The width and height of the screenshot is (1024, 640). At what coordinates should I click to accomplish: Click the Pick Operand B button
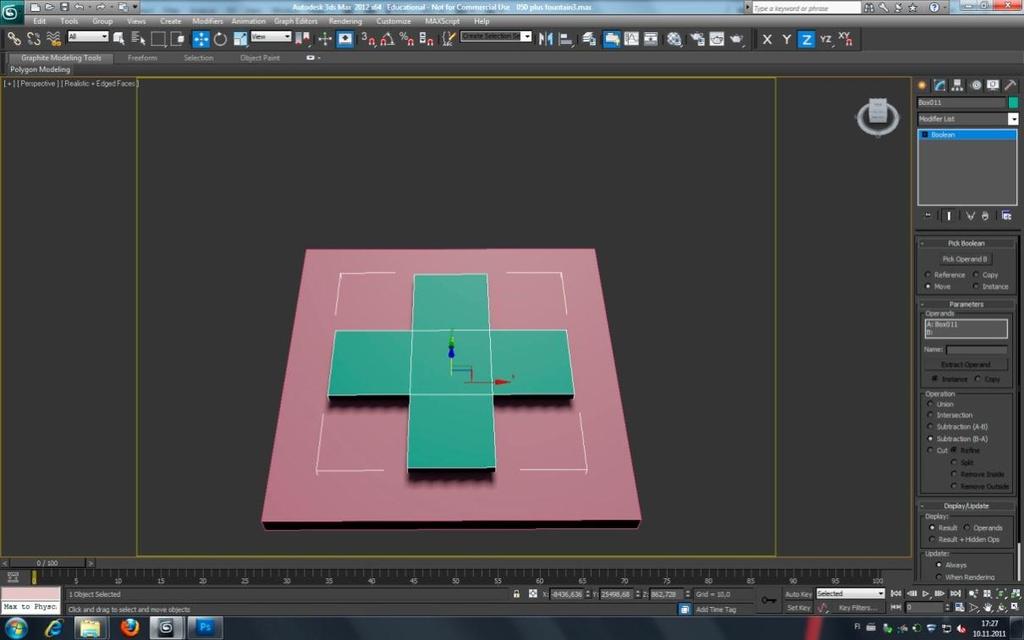click(965, 259)
